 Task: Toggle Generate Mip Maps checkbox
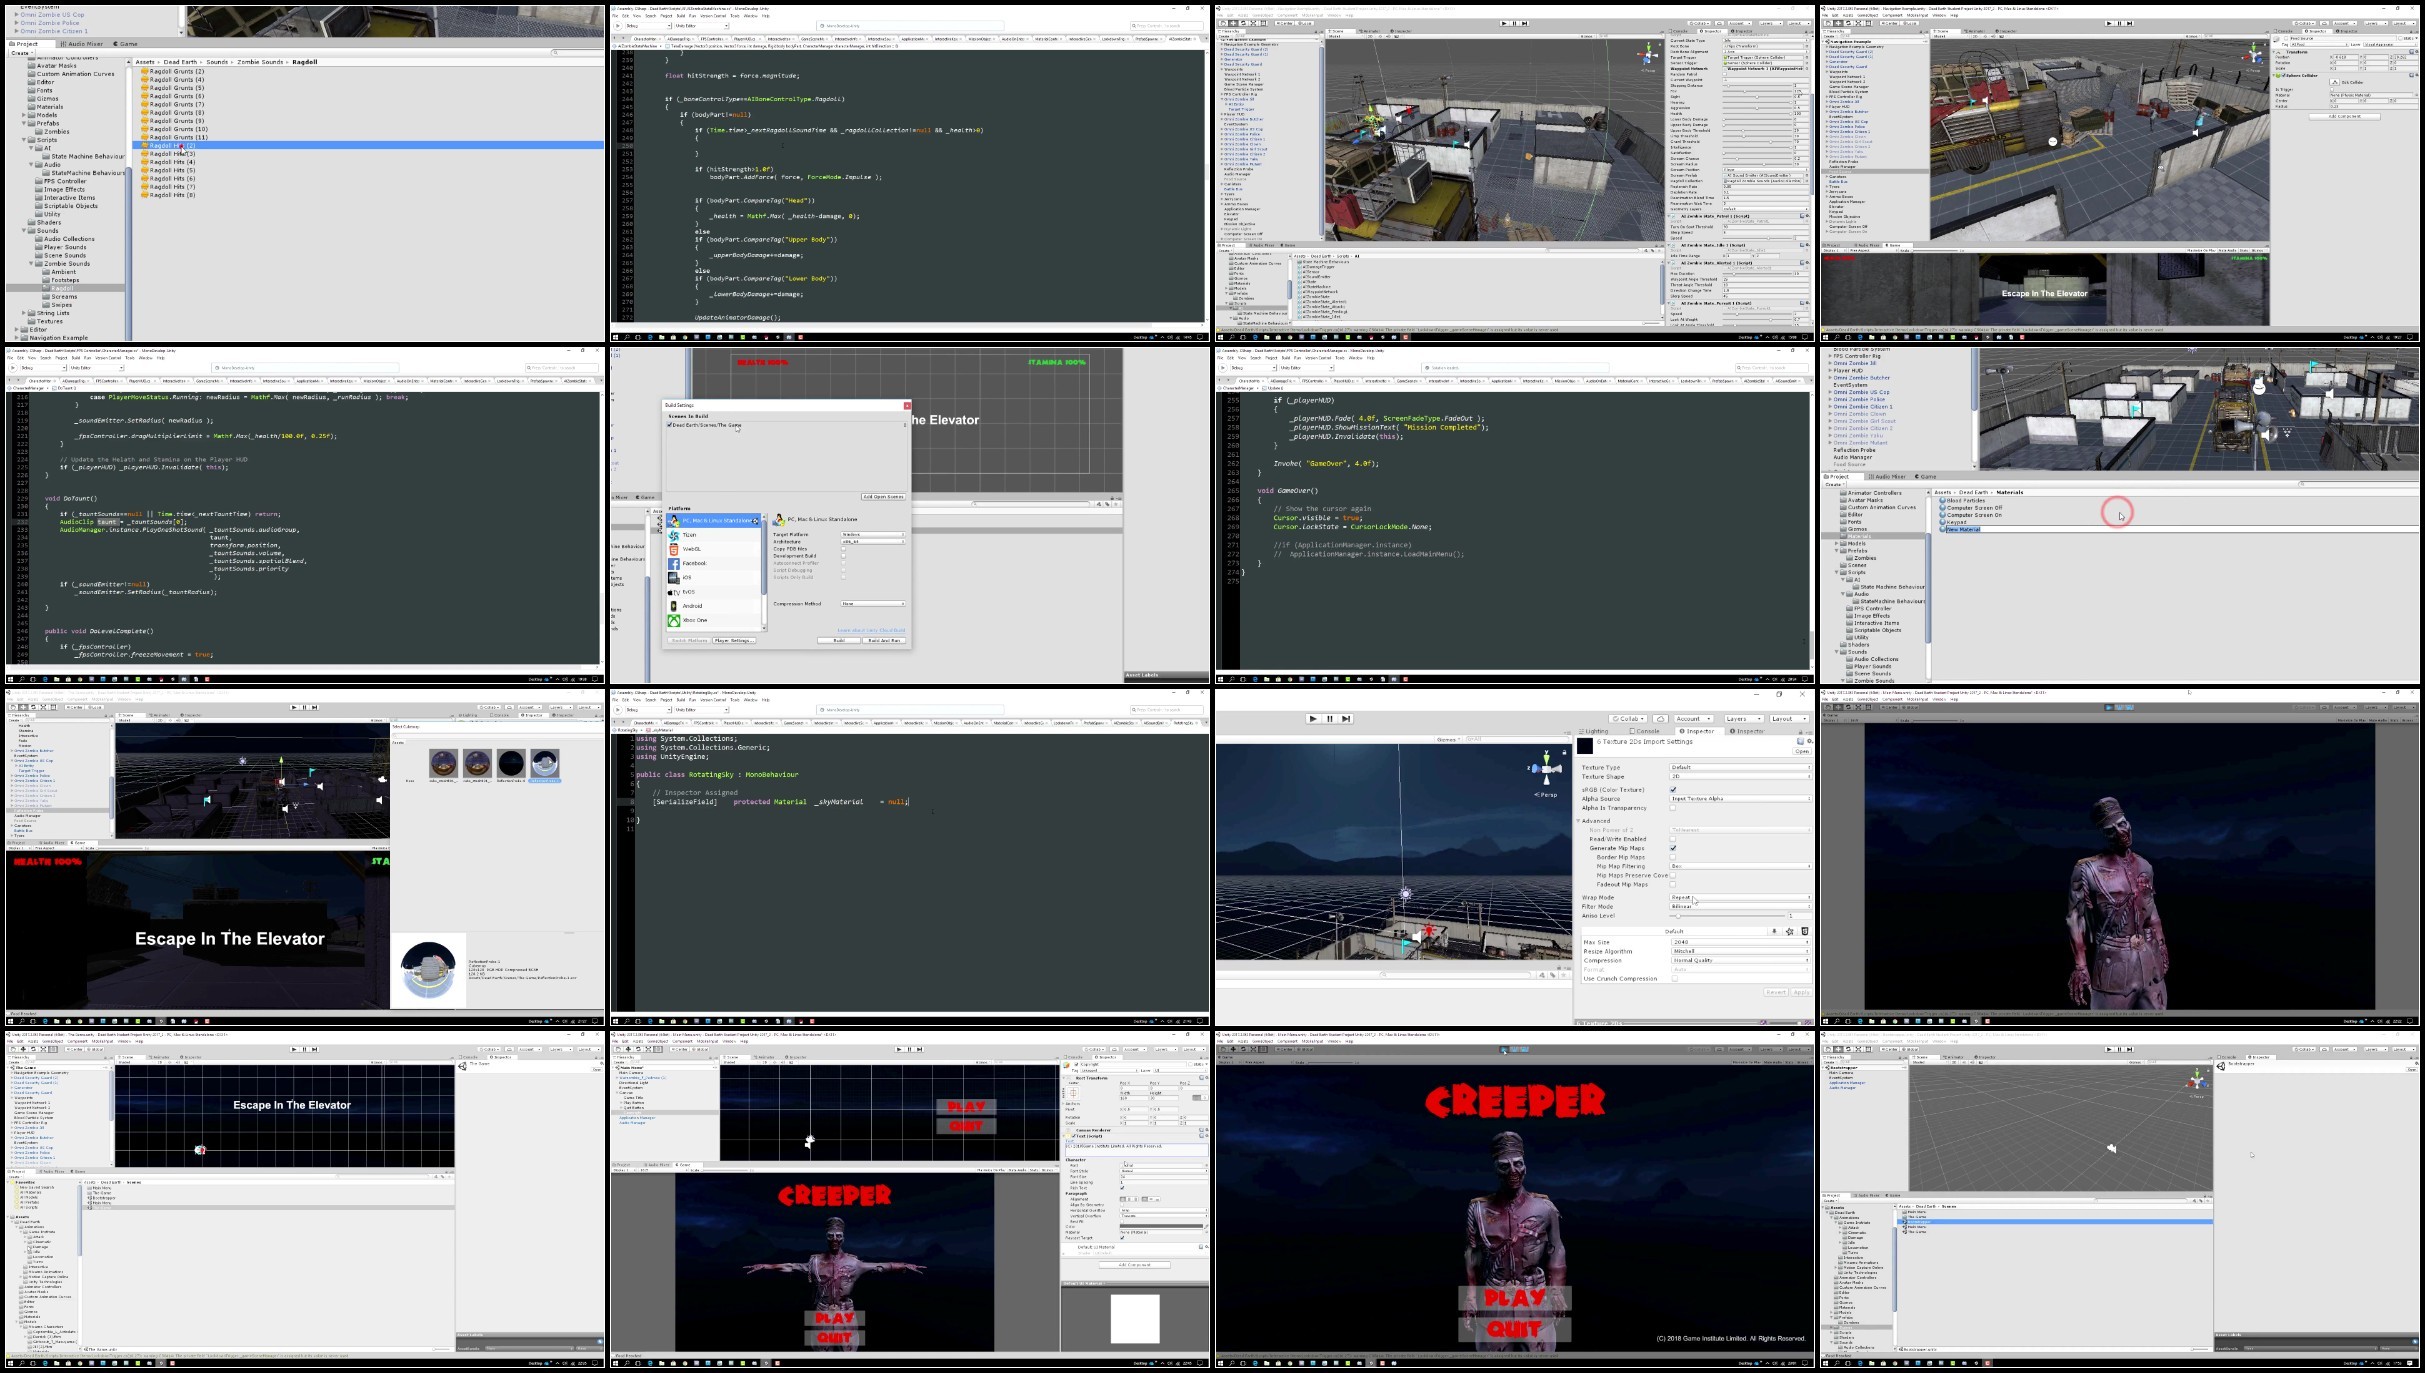1673,848
